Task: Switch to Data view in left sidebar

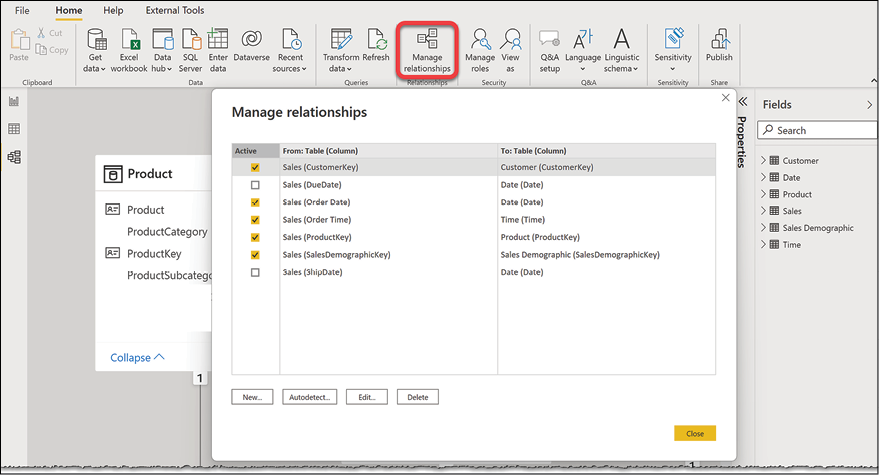Action: point(14,129)
